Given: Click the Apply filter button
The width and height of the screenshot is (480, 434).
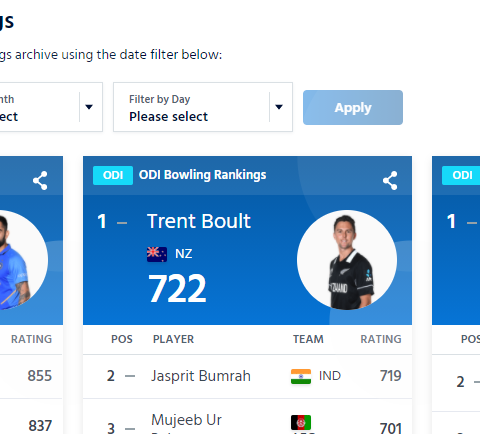Looking at the screenshot, I should click(x=353, y=107).
